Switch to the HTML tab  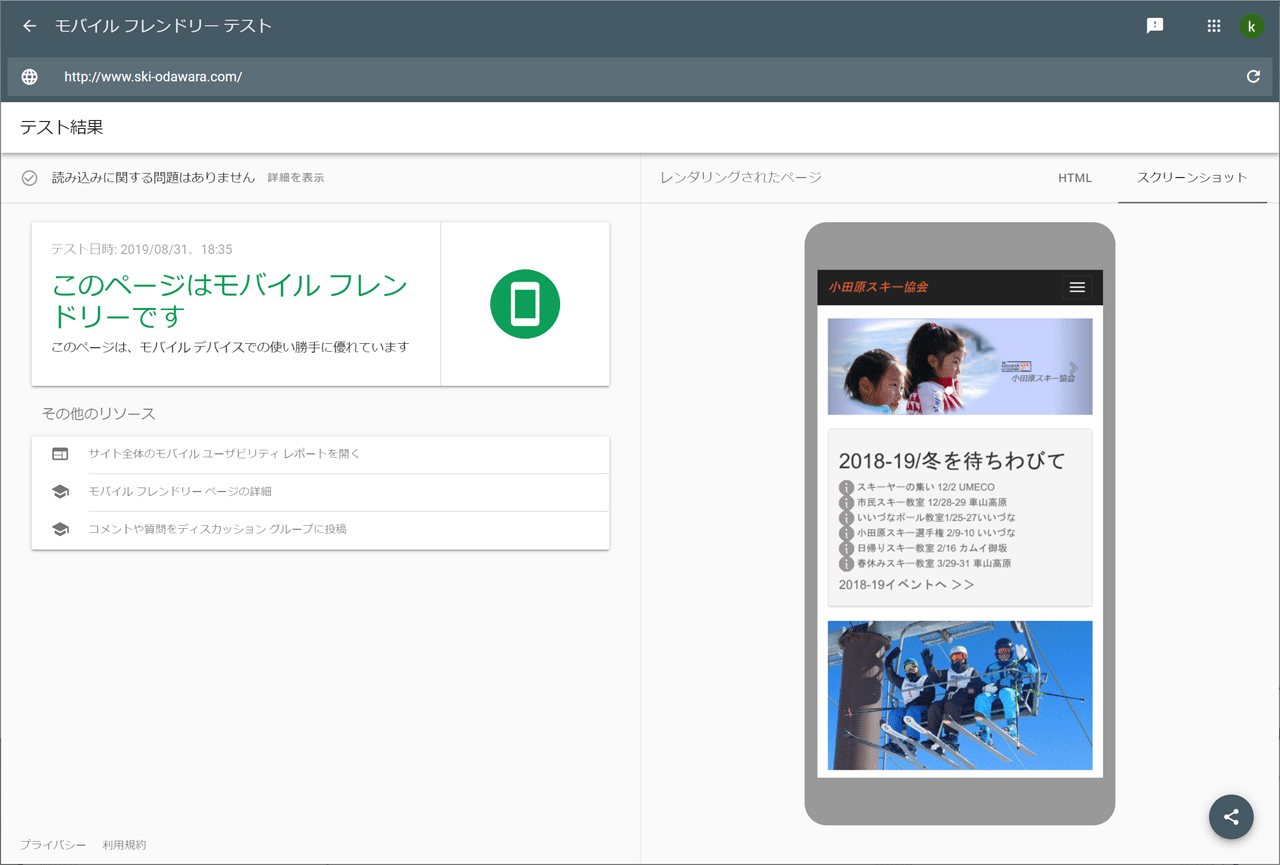[1075, 178]
